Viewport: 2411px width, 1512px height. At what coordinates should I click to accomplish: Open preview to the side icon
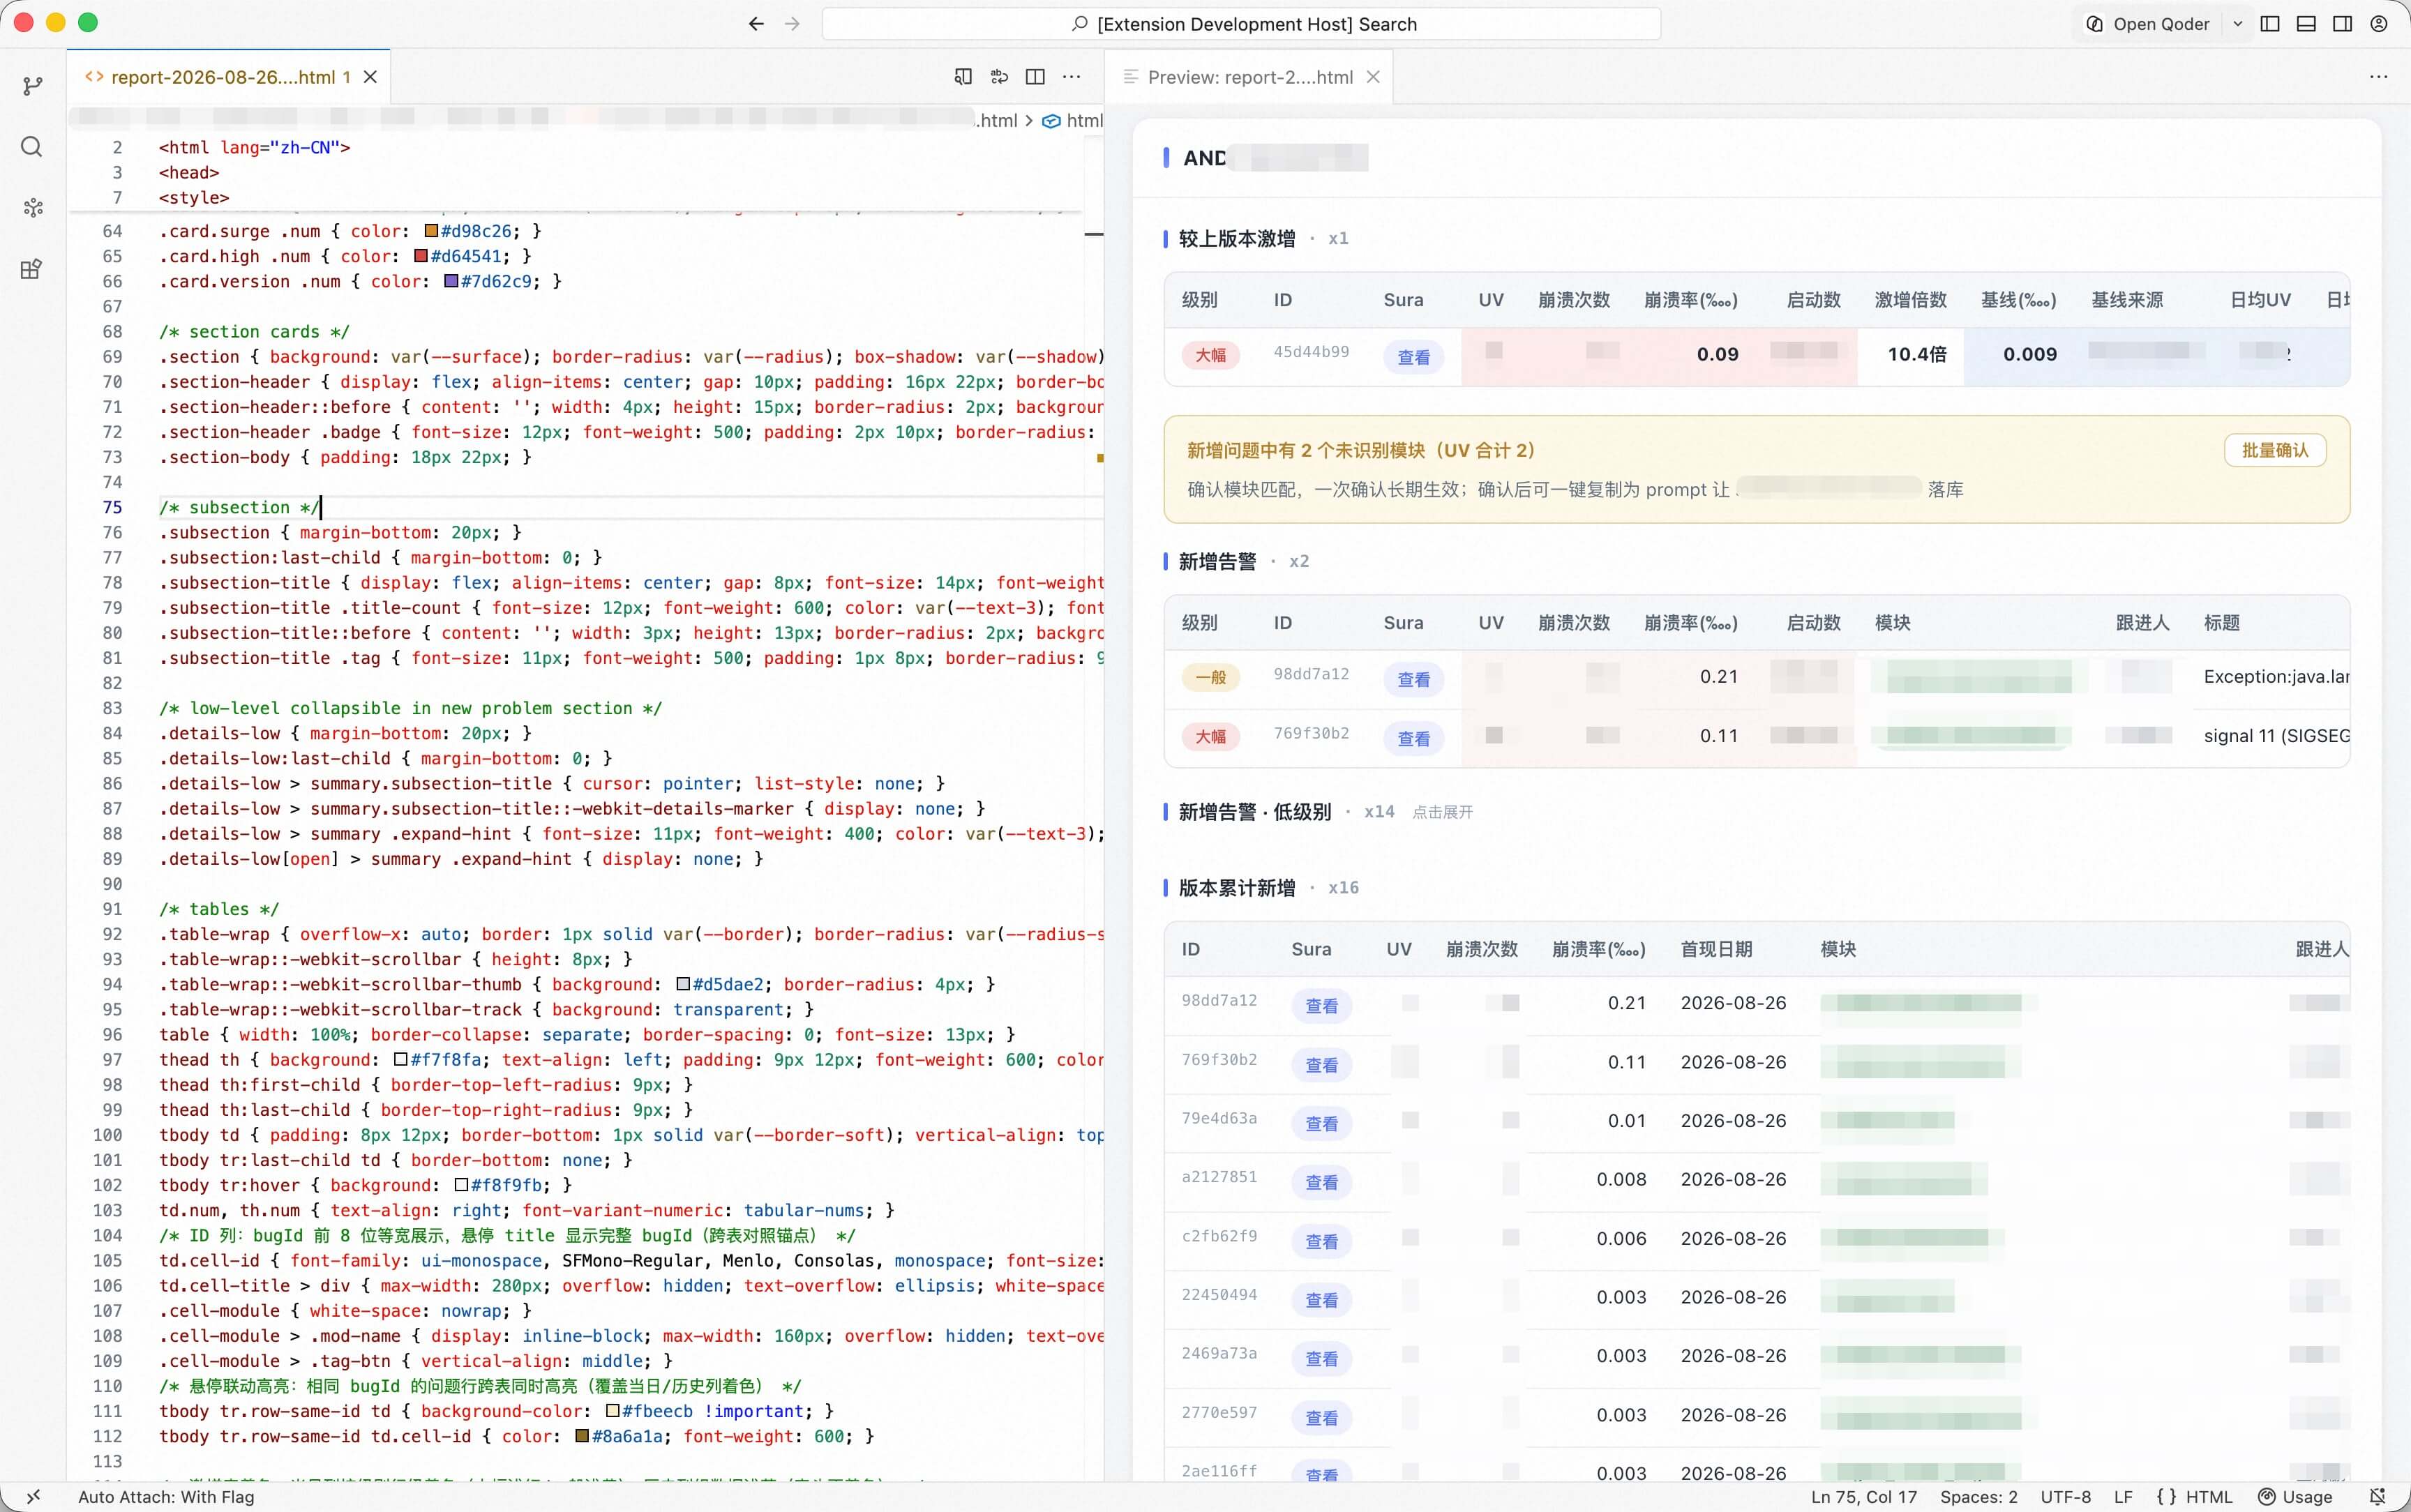pyautogui.click(x=963, y=77)
